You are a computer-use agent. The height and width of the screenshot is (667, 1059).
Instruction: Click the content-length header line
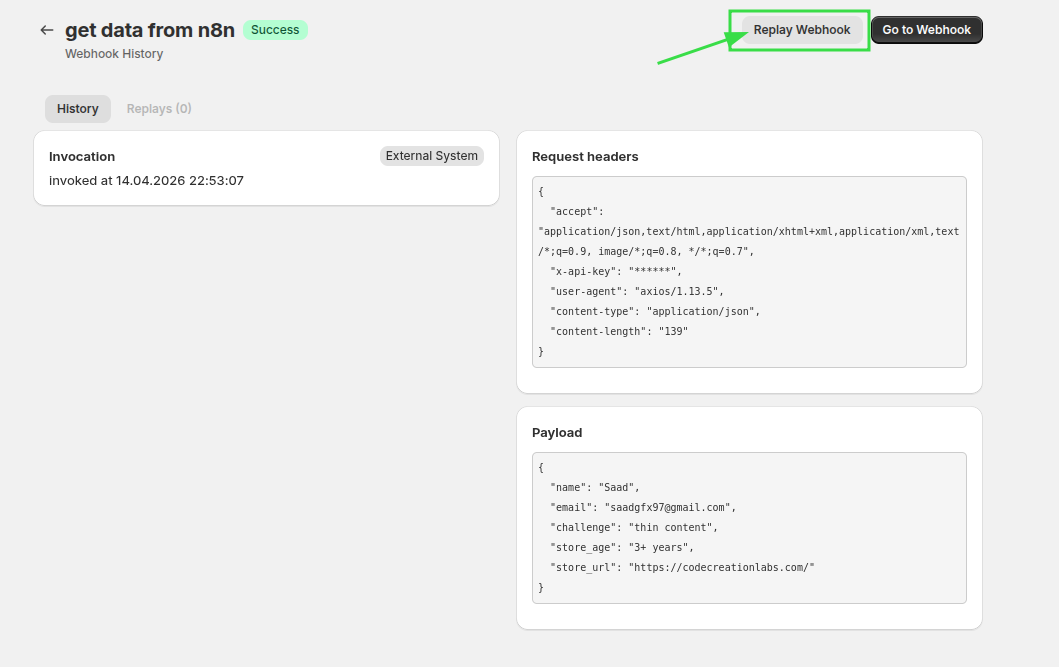tap(619, 331)
